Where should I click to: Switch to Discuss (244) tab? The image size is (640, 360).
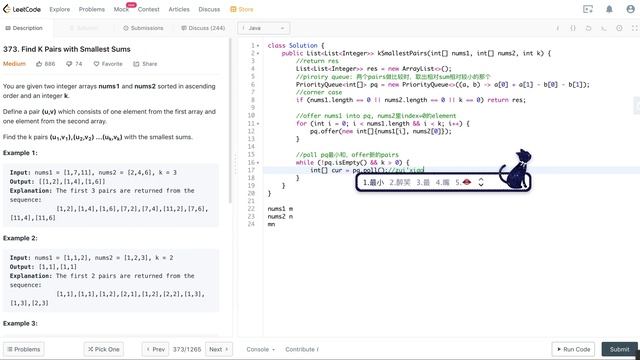tap(203, 28)
